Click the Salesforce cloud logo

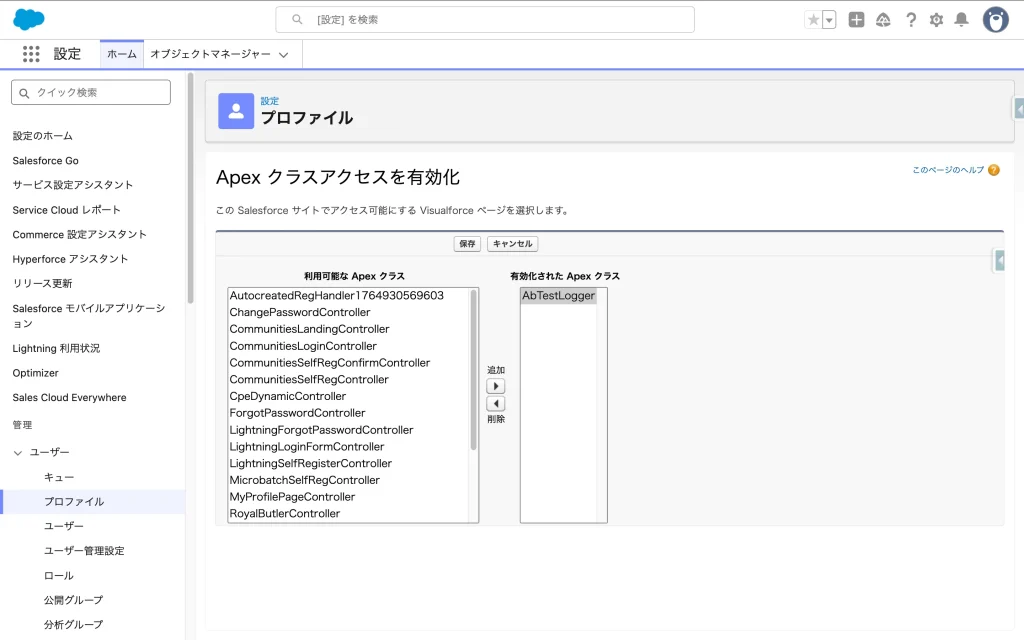(29, 19)
